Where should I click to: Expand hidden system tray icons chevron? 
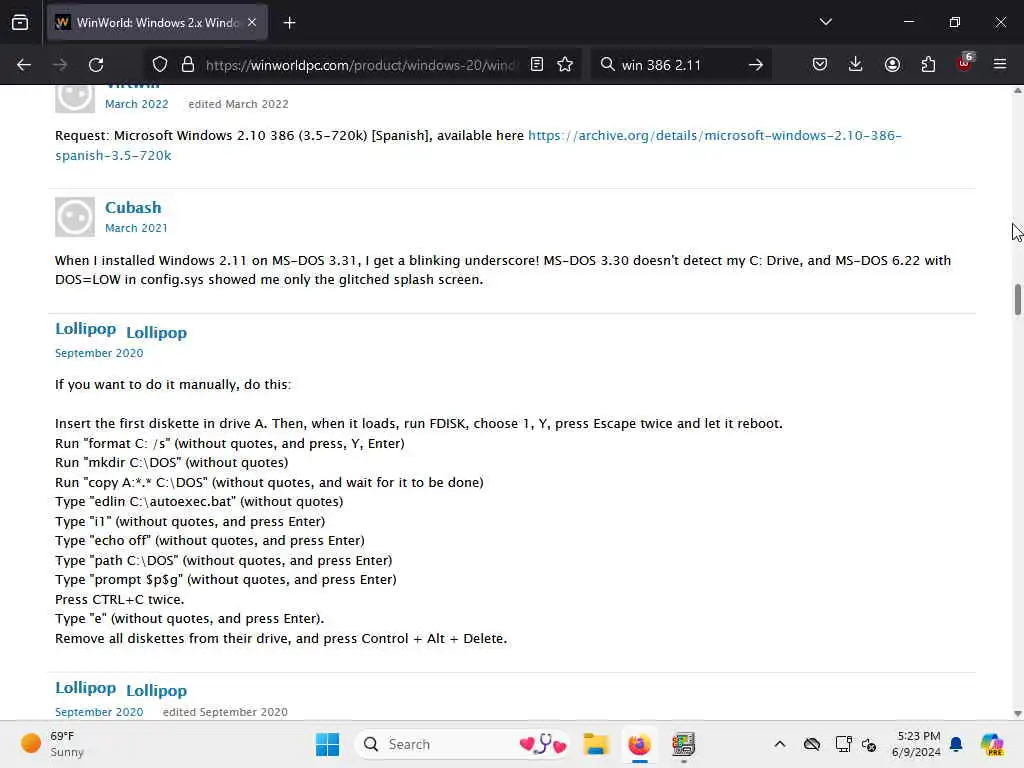(x=780, y=744)
